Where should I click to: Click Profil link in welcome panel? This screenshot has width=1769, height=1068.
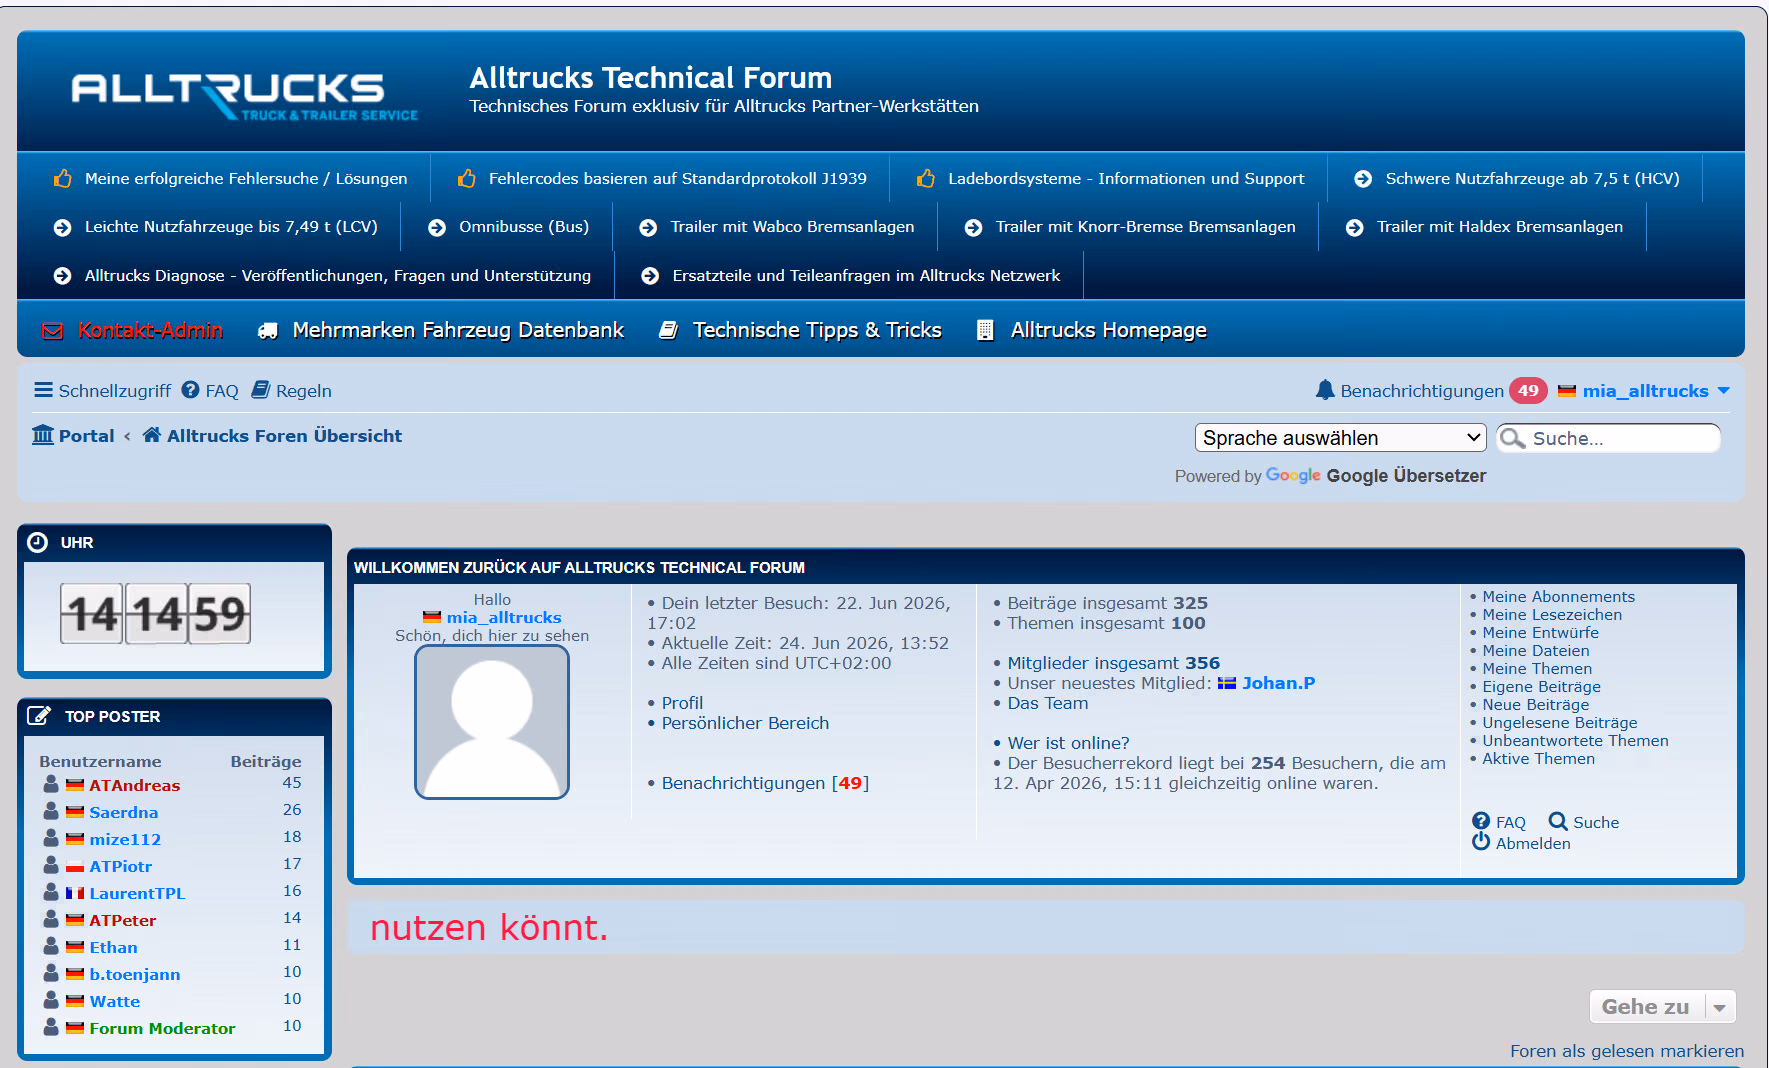click(x=682, y=703)
